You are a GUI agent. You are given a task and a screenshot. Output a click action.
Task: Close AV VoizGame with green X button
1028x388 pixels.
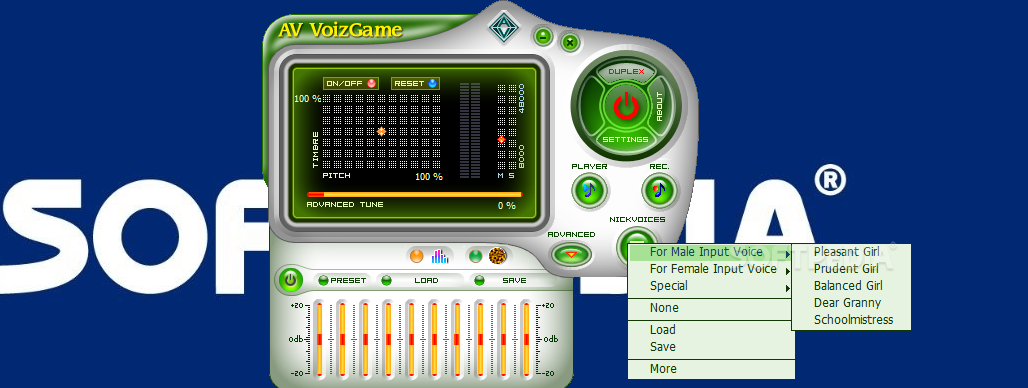click(570, 43)
